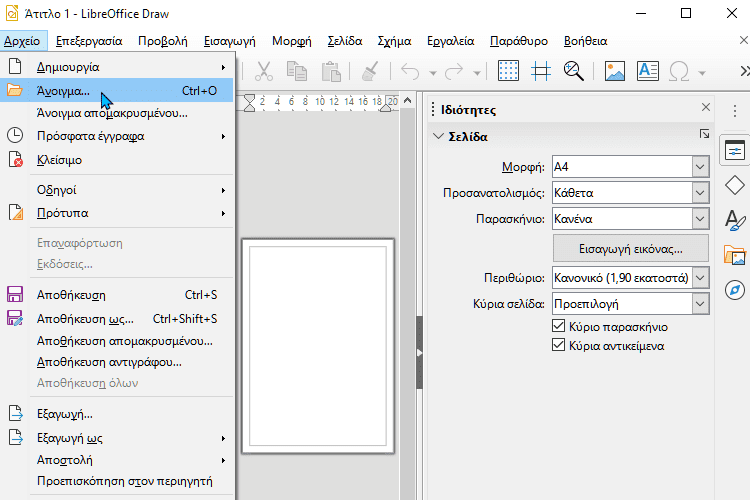Toggle the Helplines while moving icon
This screenshot has height=500, width=750.
click(x=541, y=72)
